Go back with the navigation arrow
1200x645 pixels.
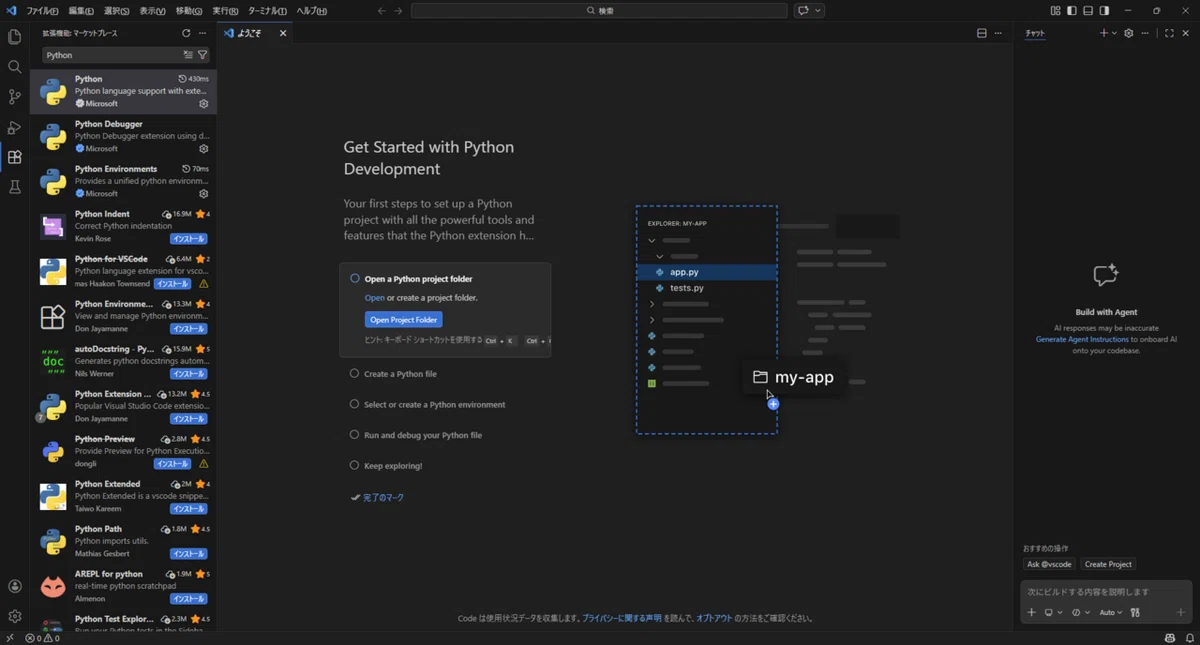click(382, 11)
